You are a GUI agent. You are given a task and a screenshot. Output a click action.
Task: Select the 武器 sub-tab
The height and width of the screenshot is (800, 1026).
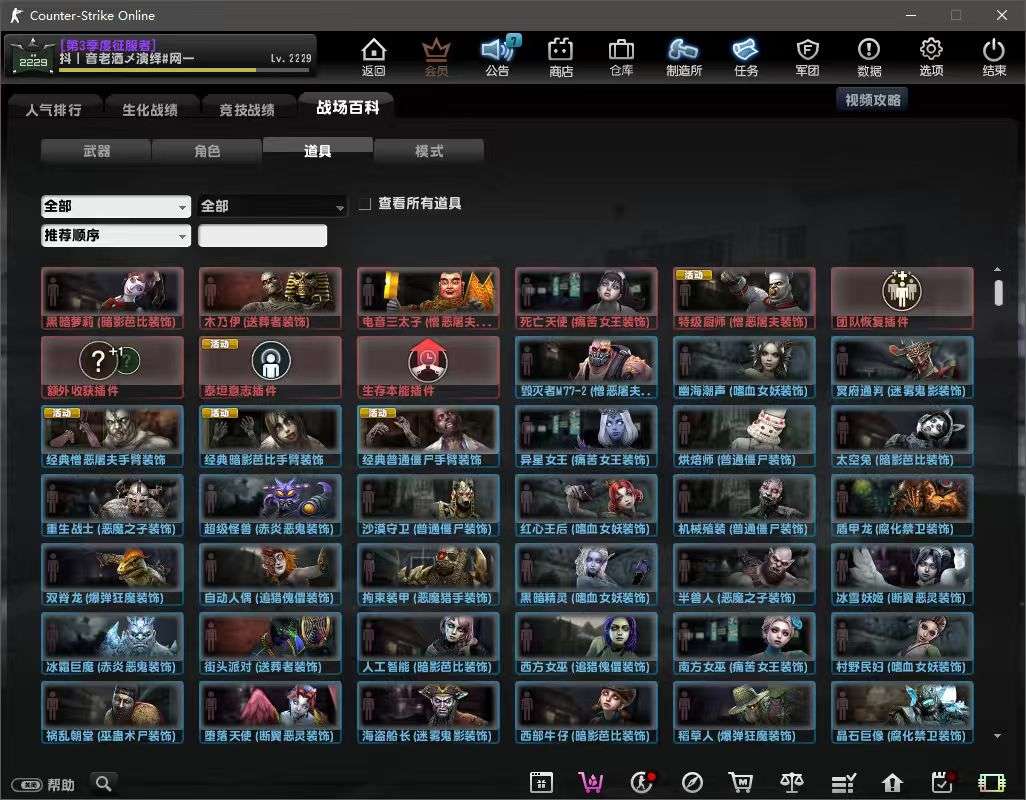(x=96, y=151)
